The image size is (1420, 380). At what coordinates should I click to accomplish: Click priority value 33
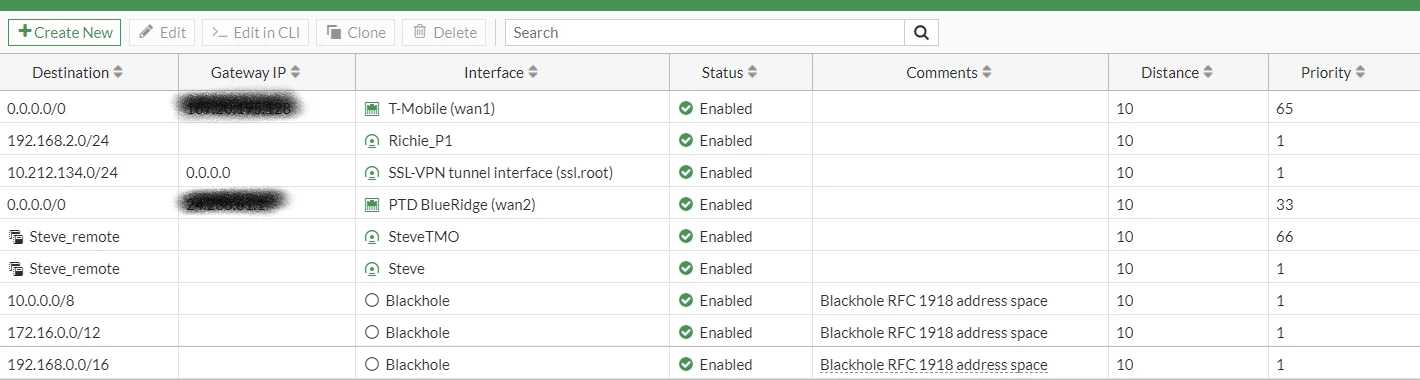(x=1285, y=204)
